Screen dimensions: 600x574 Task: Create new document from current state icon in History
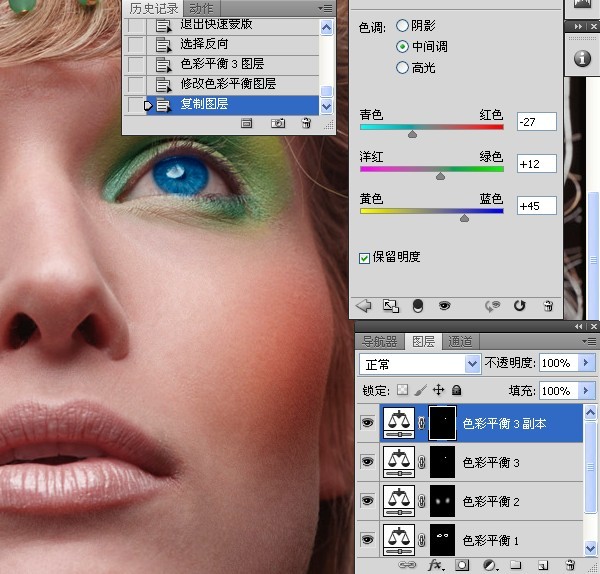(x=246, y=123)
